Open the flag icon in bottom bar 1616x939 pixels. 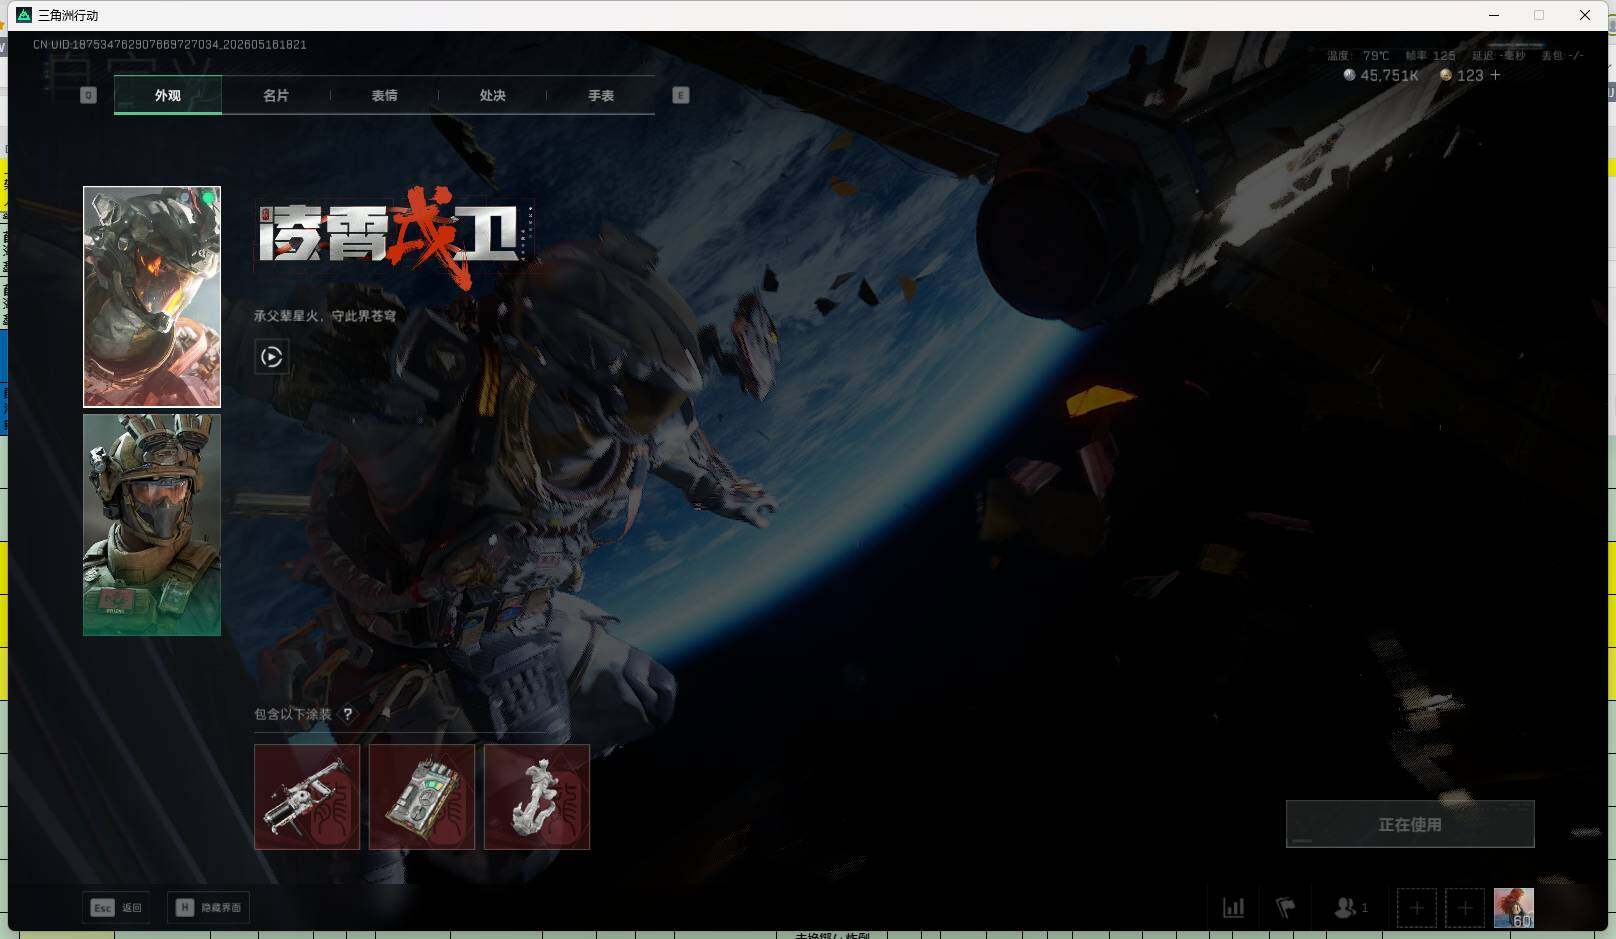tap(1286, 908)
